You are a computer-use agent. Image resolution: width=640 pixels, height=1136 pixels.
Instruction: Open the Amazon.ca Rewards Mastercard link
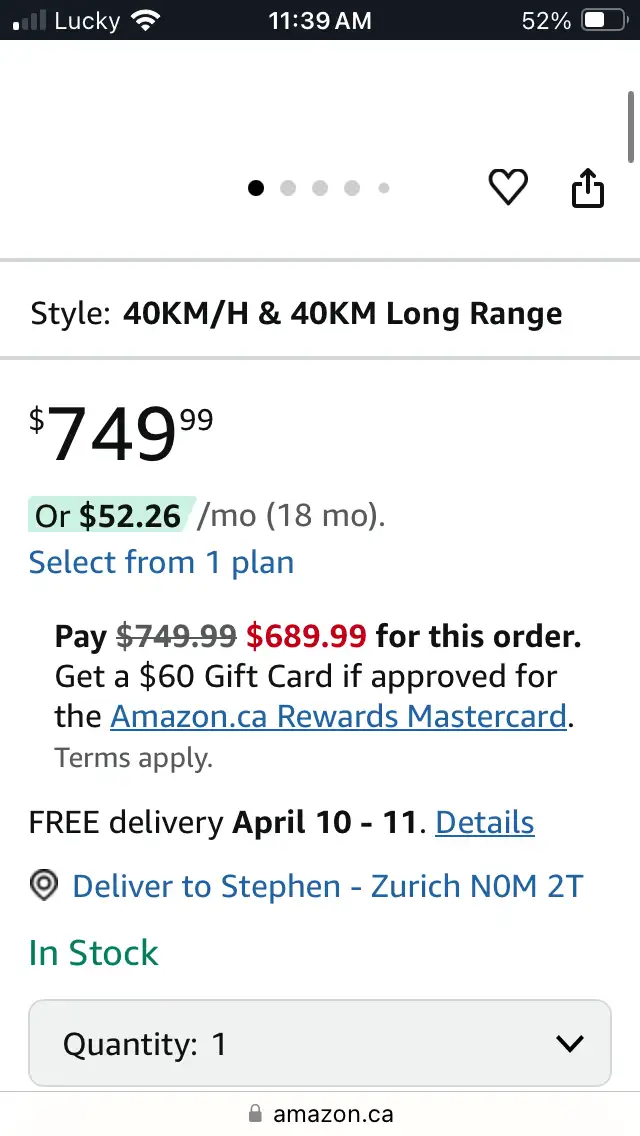[x=338, y=716]
